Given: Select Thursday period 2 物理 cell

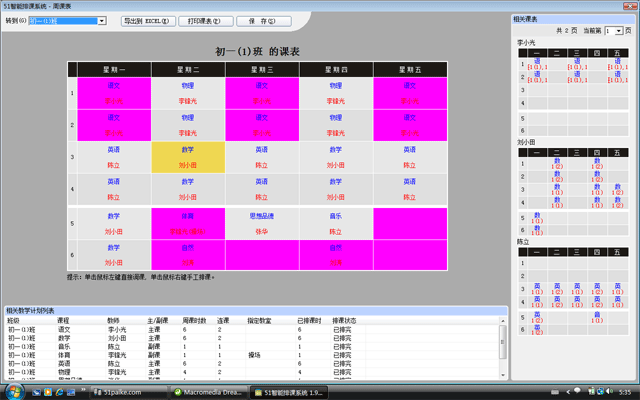Looking at the screenshot, I should tap(336, 125).
